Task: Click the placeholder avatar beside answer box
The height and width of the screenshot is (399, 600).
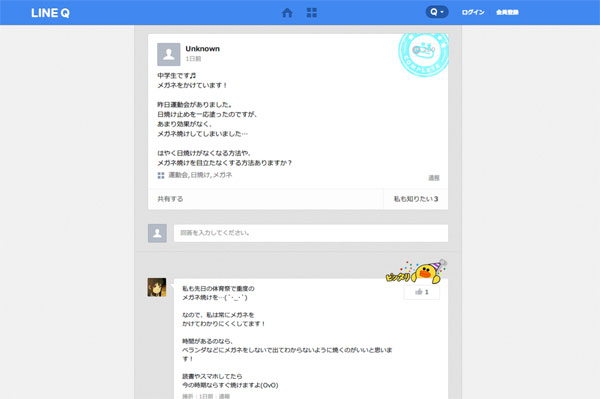Action: tap(157, 233)
